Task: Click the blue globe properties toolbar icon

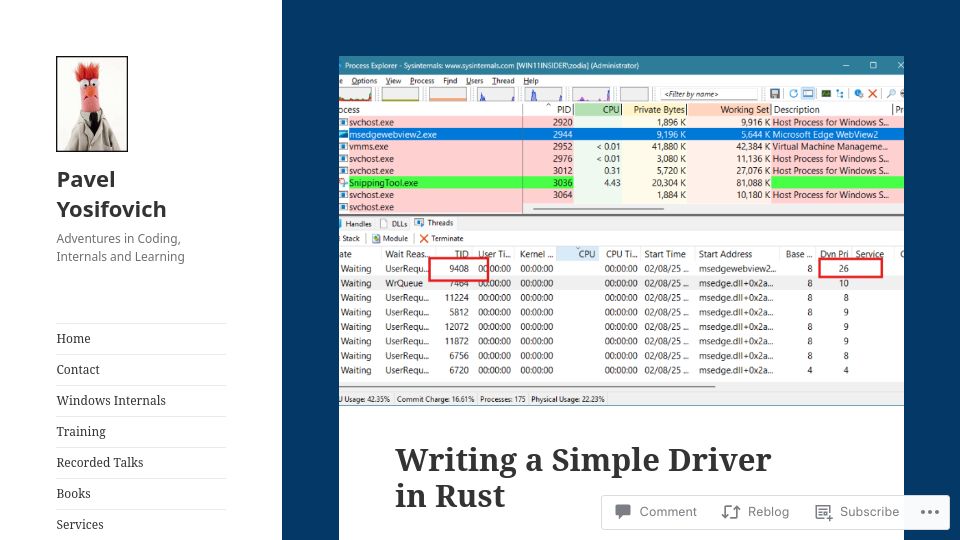Action: pos(858,94)
